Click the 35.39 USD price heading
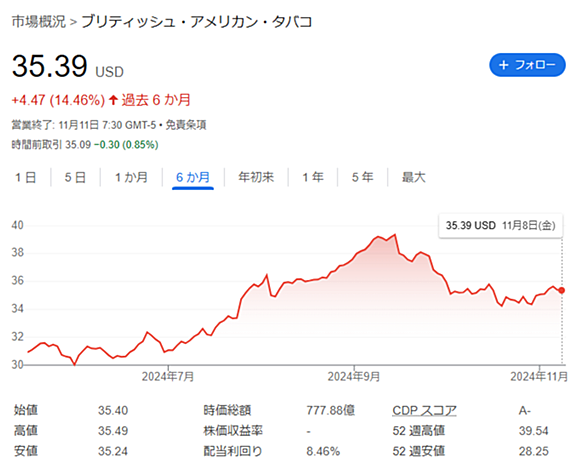The width and height of the screenshot is (586, 466). pyautogui.click(x=68, y=66)
